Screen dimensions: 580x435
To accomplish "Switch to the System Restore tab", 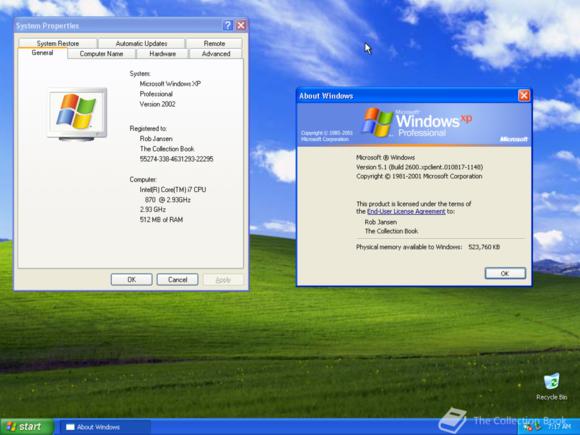I will 58,43.
